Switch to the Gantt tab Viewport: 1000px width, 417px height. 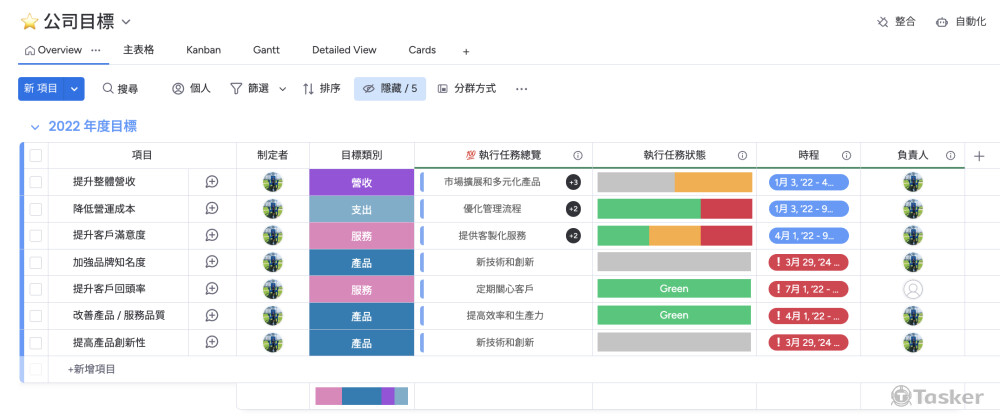click(x=266, y=50)
